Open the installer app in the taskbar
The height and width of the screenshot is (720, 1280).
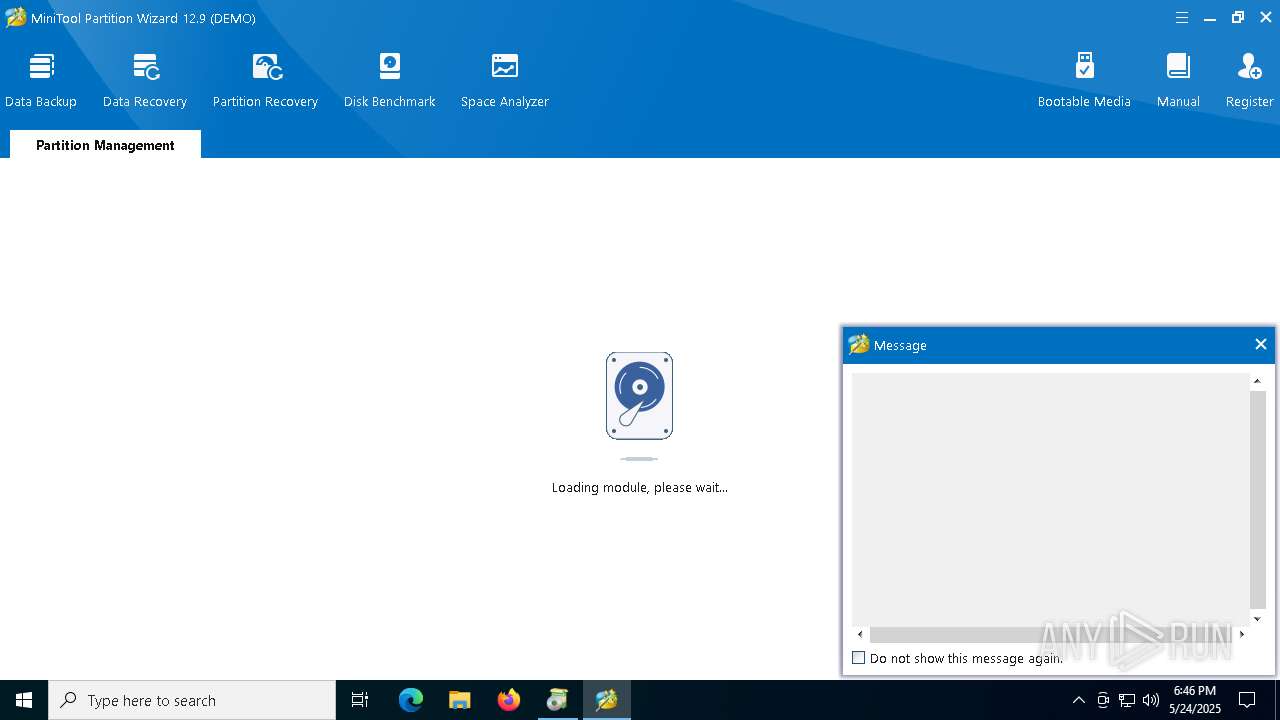click(557, 700)
